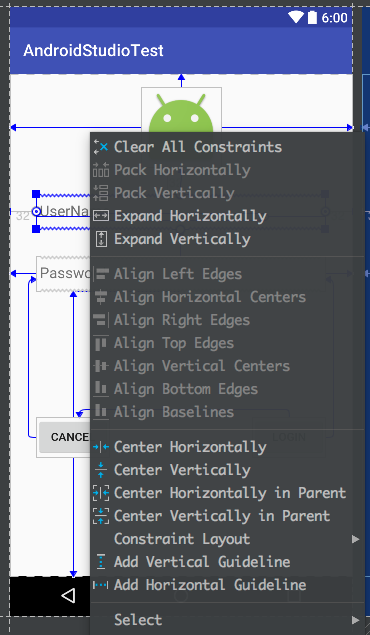Expand the Constraint Layout submenu arrow
This screenshot has width=370, height=635.
(355, 539)
